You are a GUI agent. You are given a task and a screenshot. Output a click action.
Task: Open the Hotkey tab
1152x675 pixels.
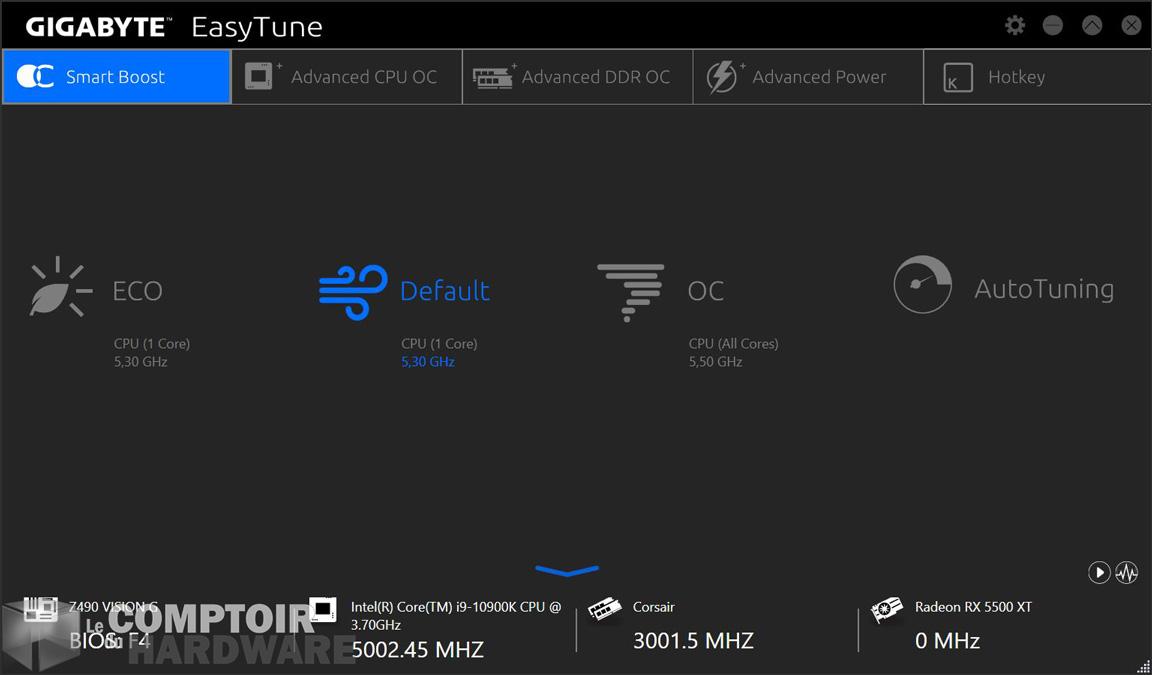pyautogui.click(x=1037, y=76)
